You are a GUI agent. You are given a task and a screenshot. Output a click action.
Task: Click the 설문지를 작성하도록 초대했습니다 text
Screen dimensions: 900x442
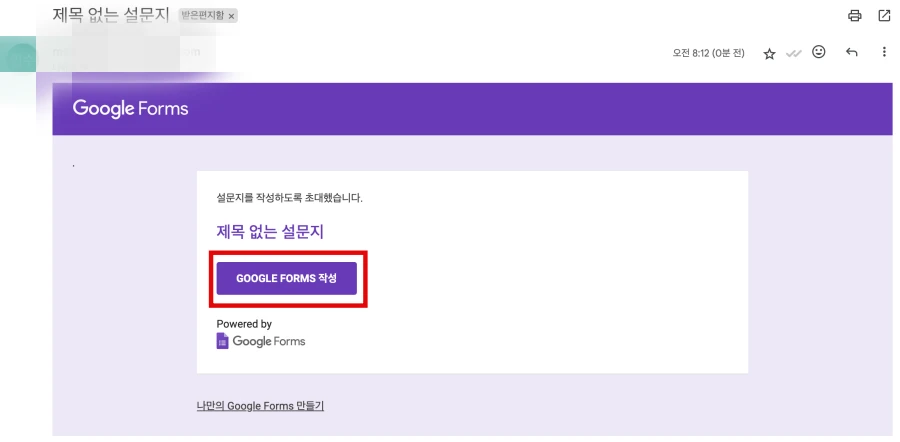point(289,198)
